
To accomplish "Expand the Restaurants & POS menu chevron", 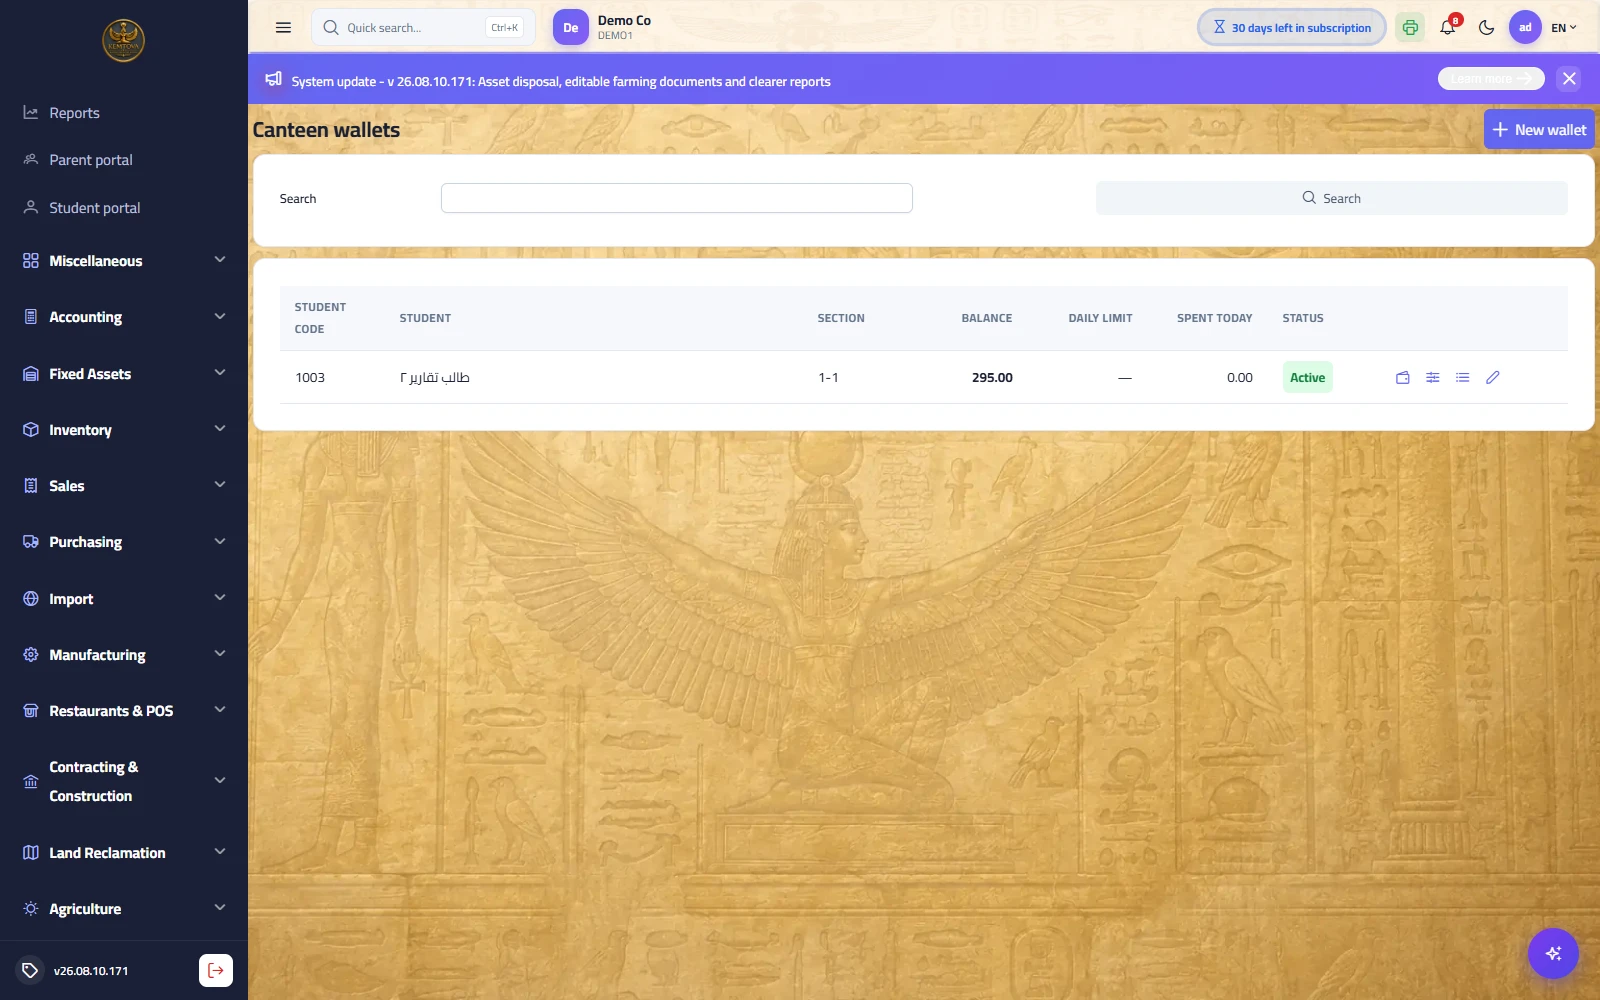I will coord(220,710).
